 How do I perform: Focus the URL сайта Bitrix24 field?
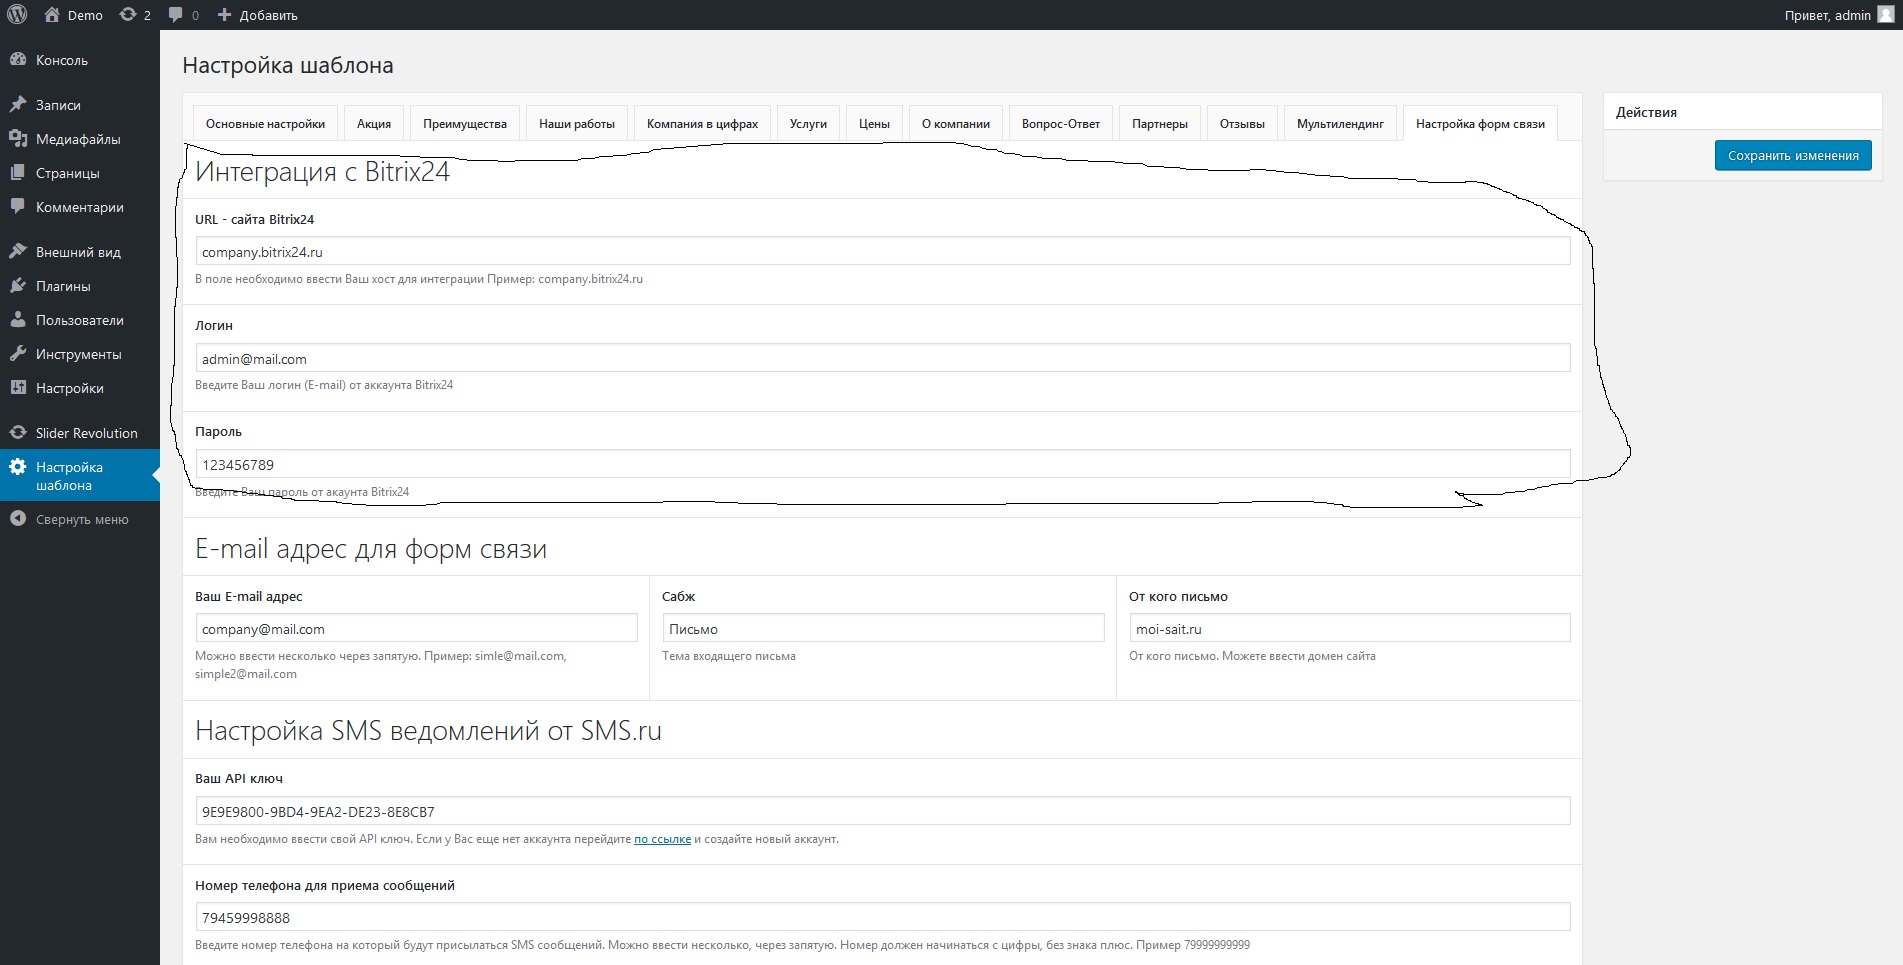[x=882, y=252]
